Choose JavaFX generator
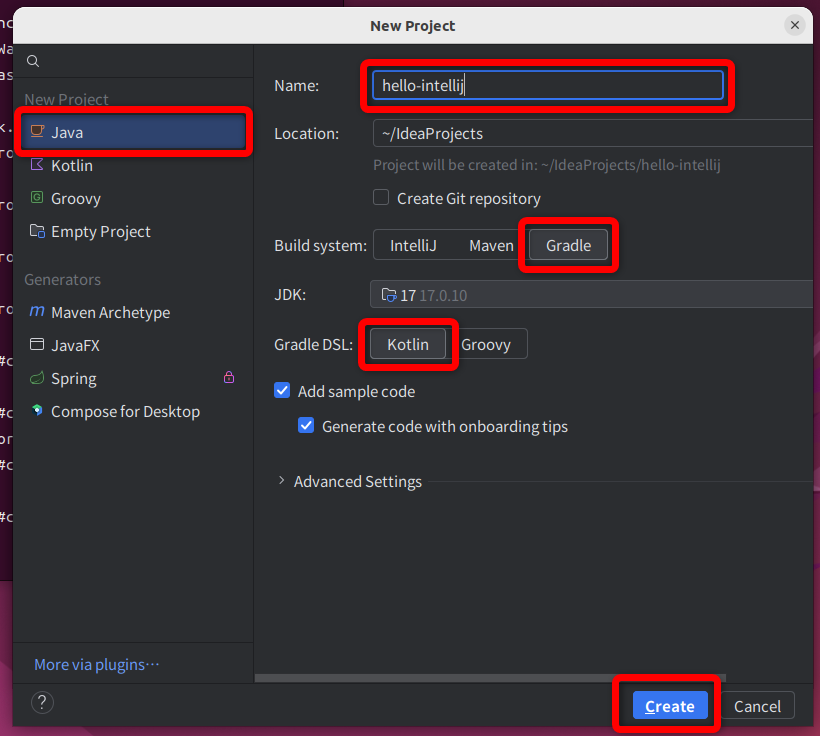820x736 pixels. [x=133, y=345]
